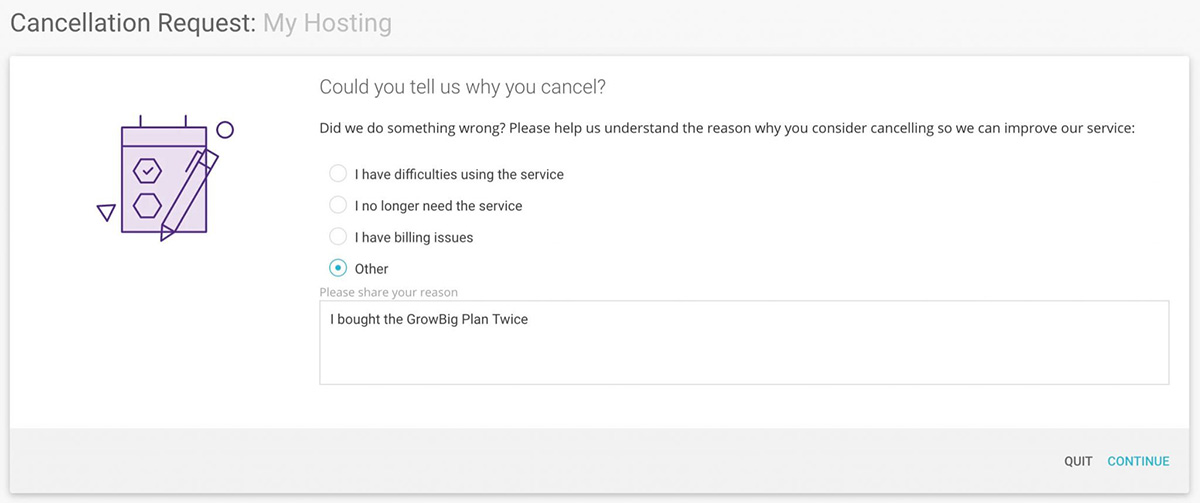Select the "Other" radio button
This screenshot has width=1200, height=503.
point(338,268)
